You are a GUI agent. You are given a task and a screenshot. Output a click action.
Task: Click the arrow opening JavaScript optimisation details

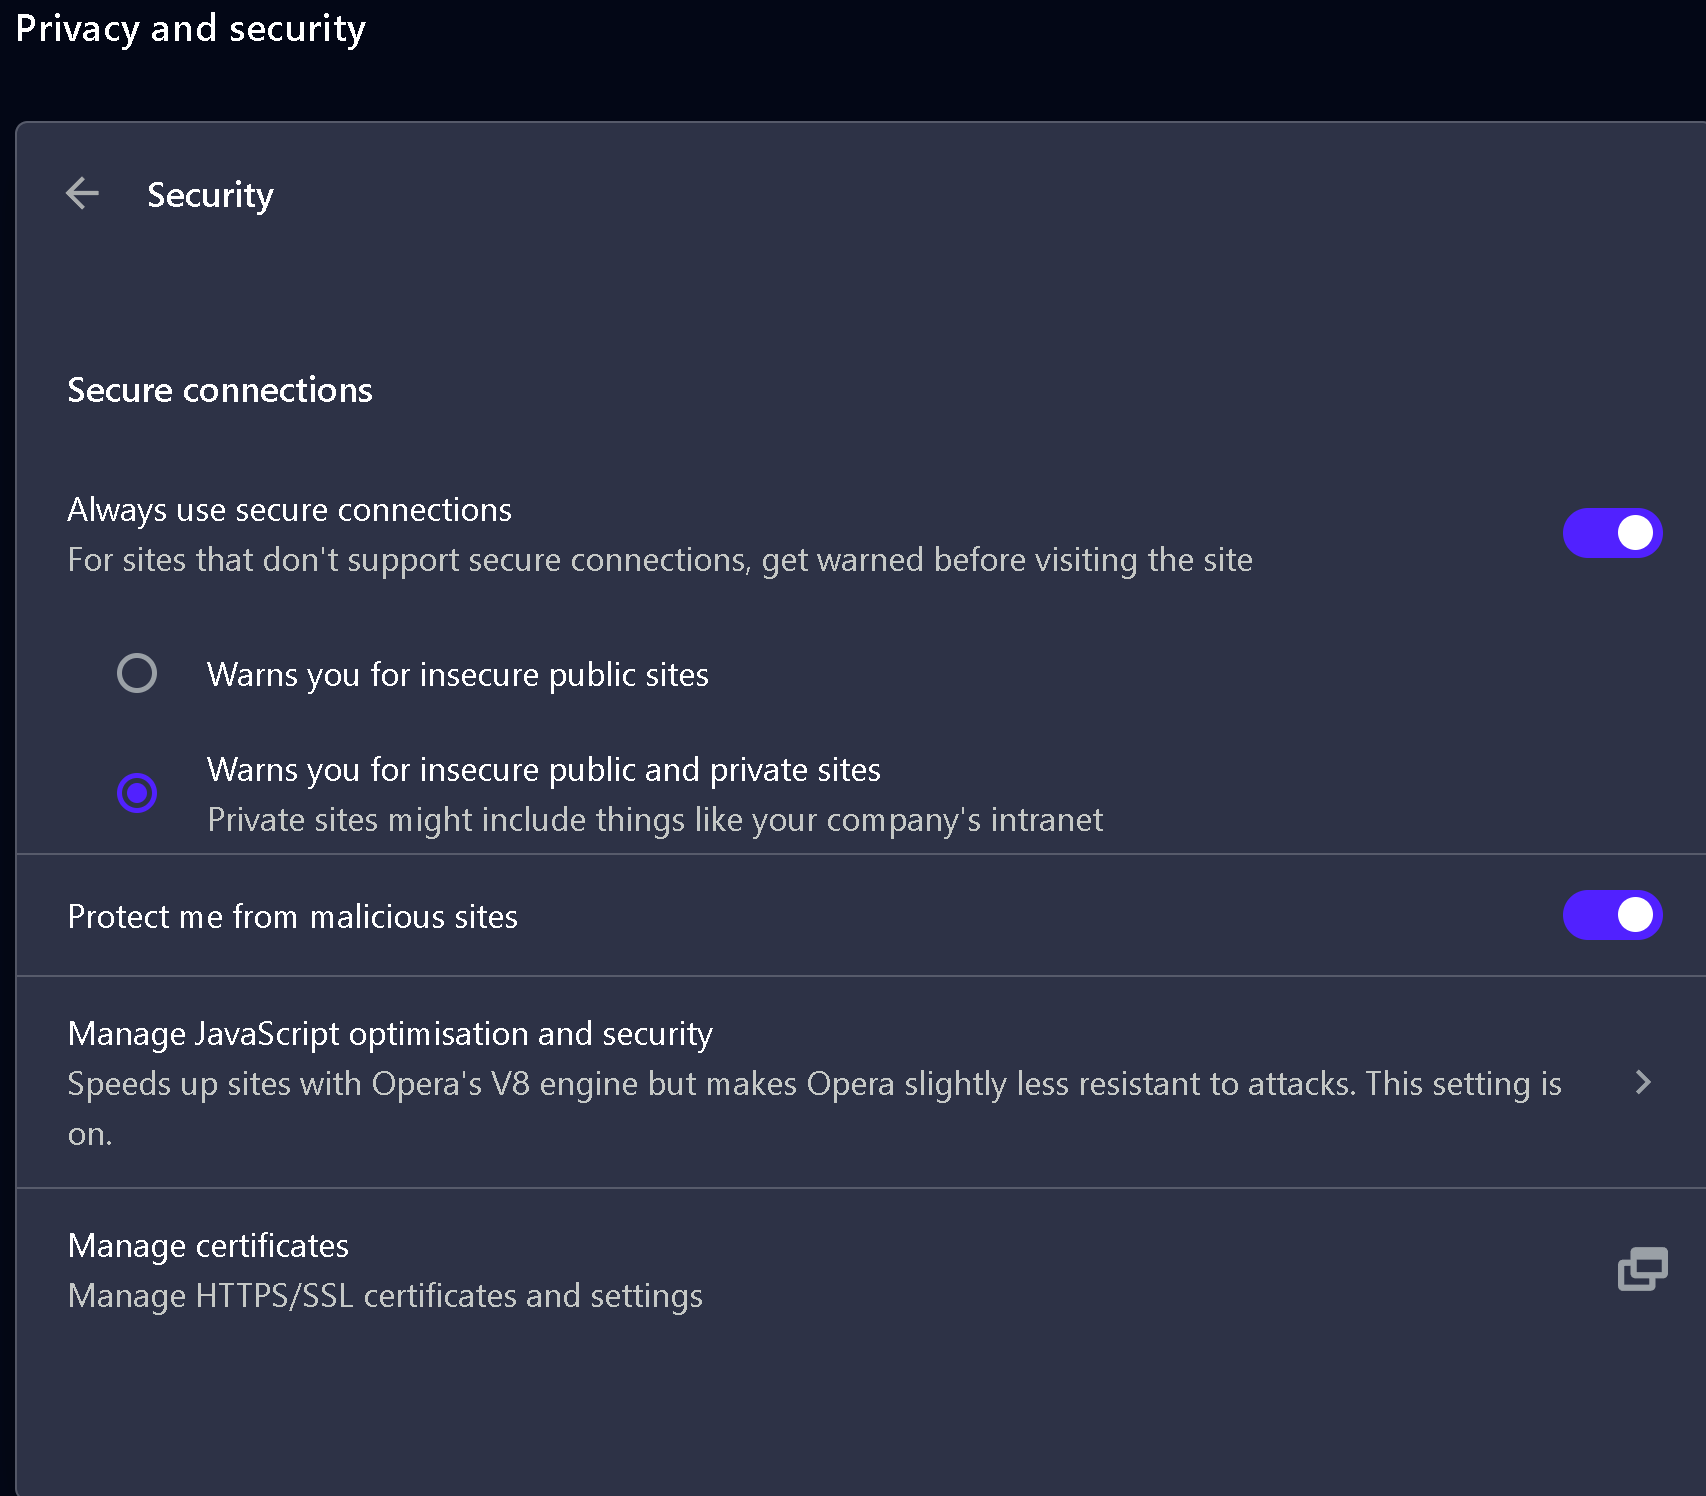pos(1643,1082)
